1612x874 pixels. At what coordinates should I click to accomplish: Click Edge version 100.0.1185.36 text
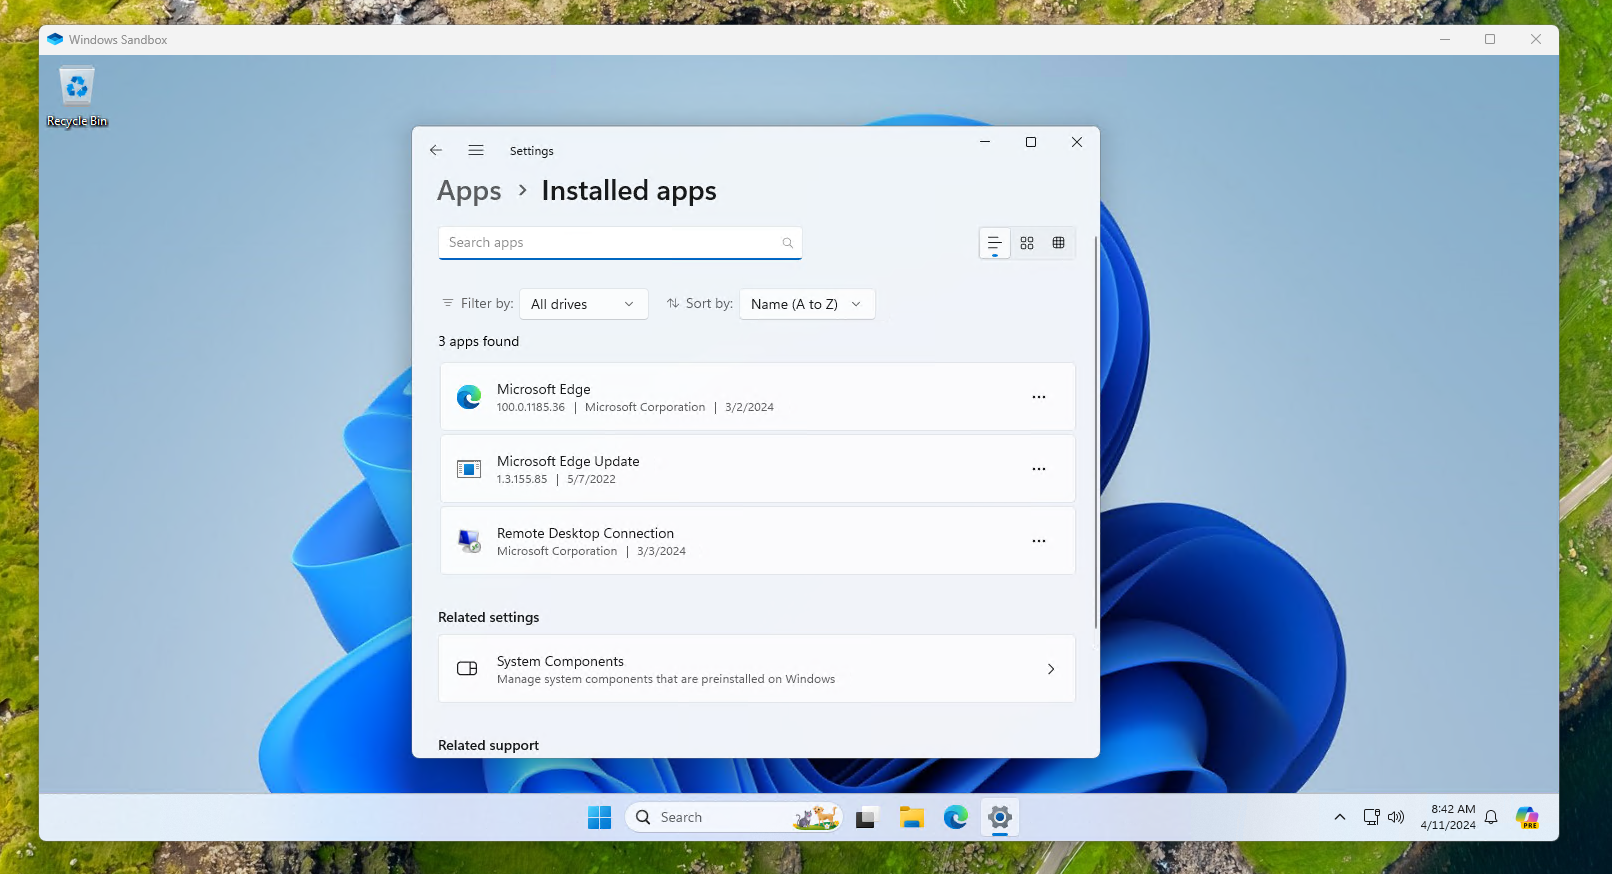coord(531,407)
